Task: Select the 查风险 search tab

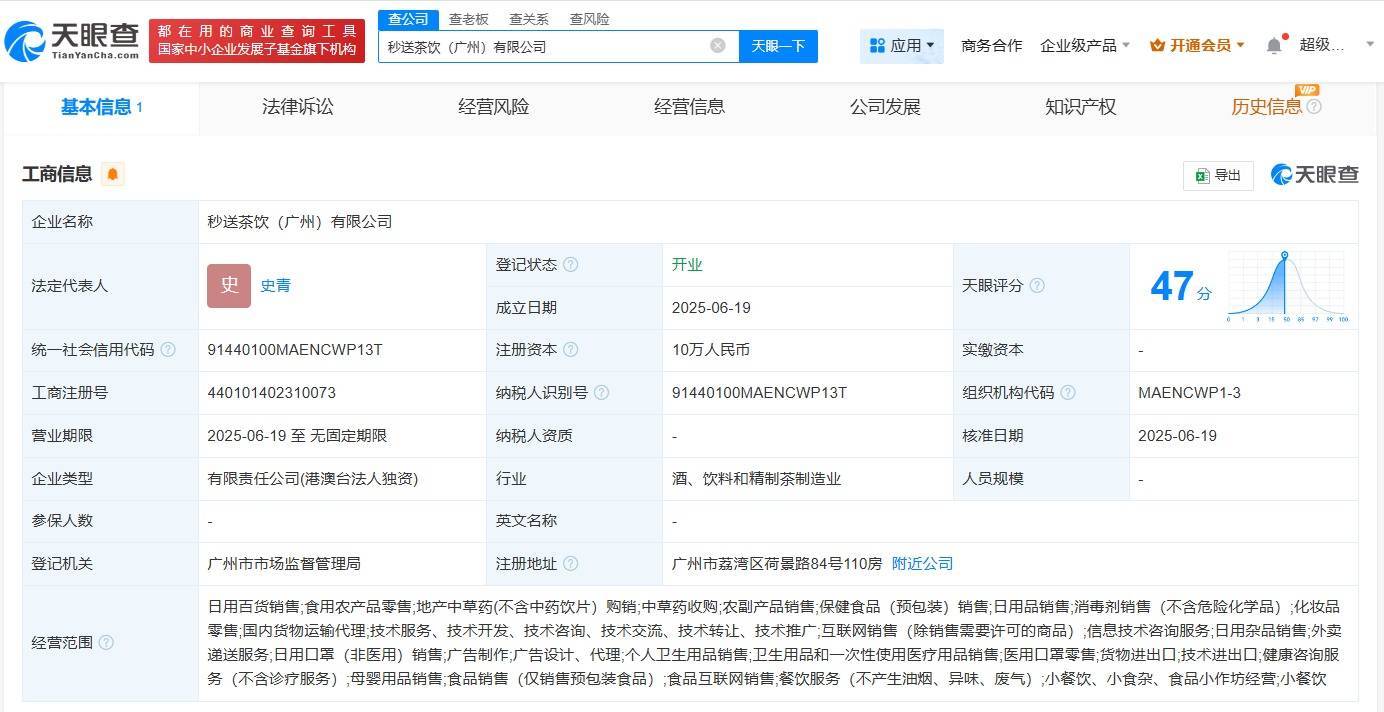Action: tap(589, 19)
